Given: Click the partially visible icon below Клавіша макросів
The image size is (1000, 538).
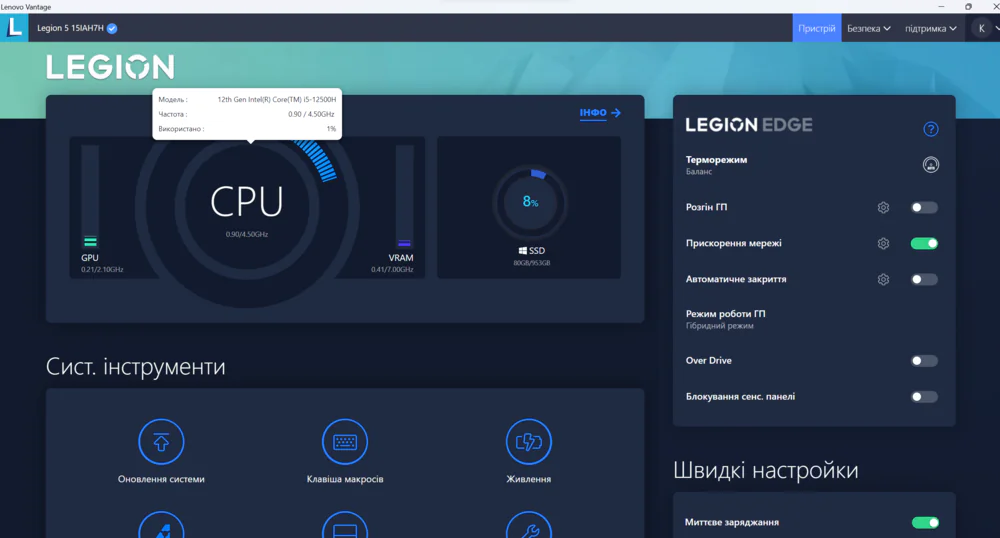Looking at the screenshot, I should tap(345, 525).
